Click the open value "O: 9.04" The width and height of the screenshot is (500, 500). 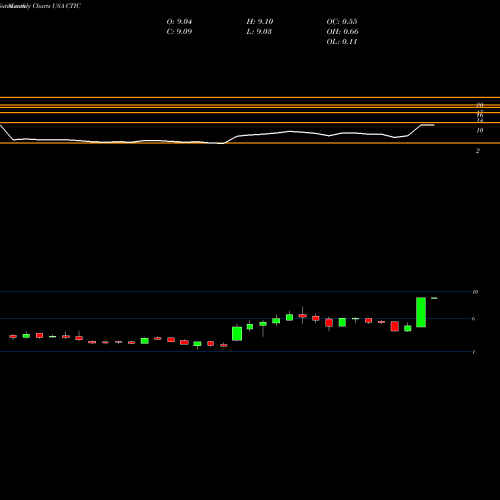pos(179,22)
